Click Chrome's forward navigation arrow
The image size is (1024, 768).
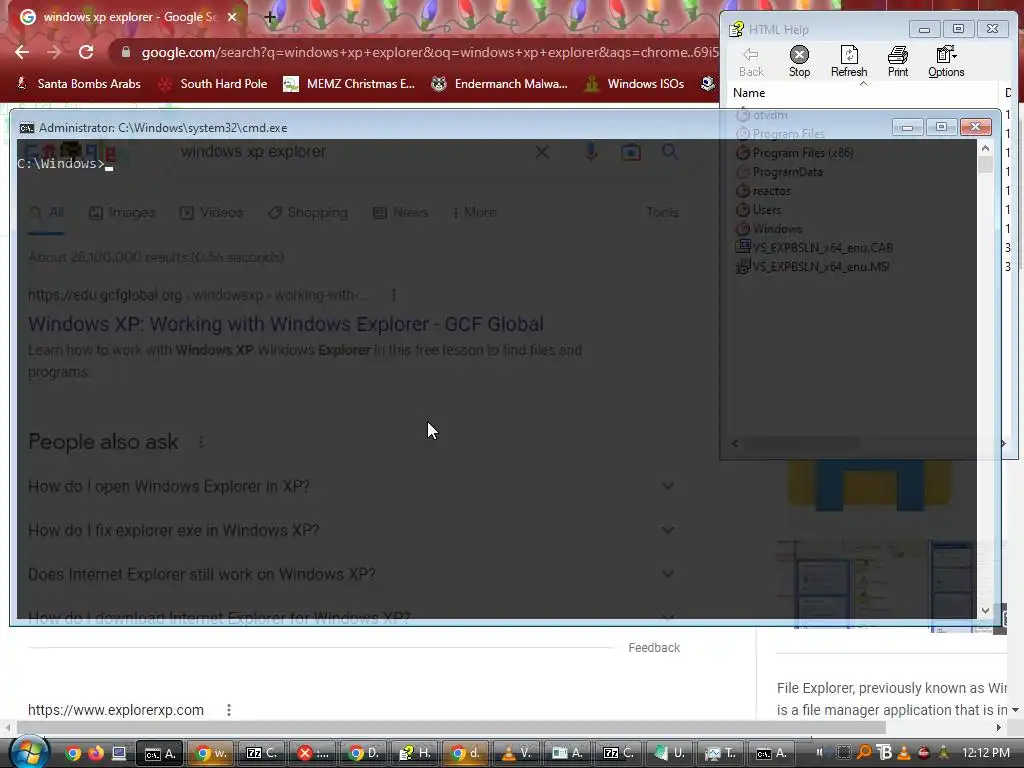pos(54,52)
